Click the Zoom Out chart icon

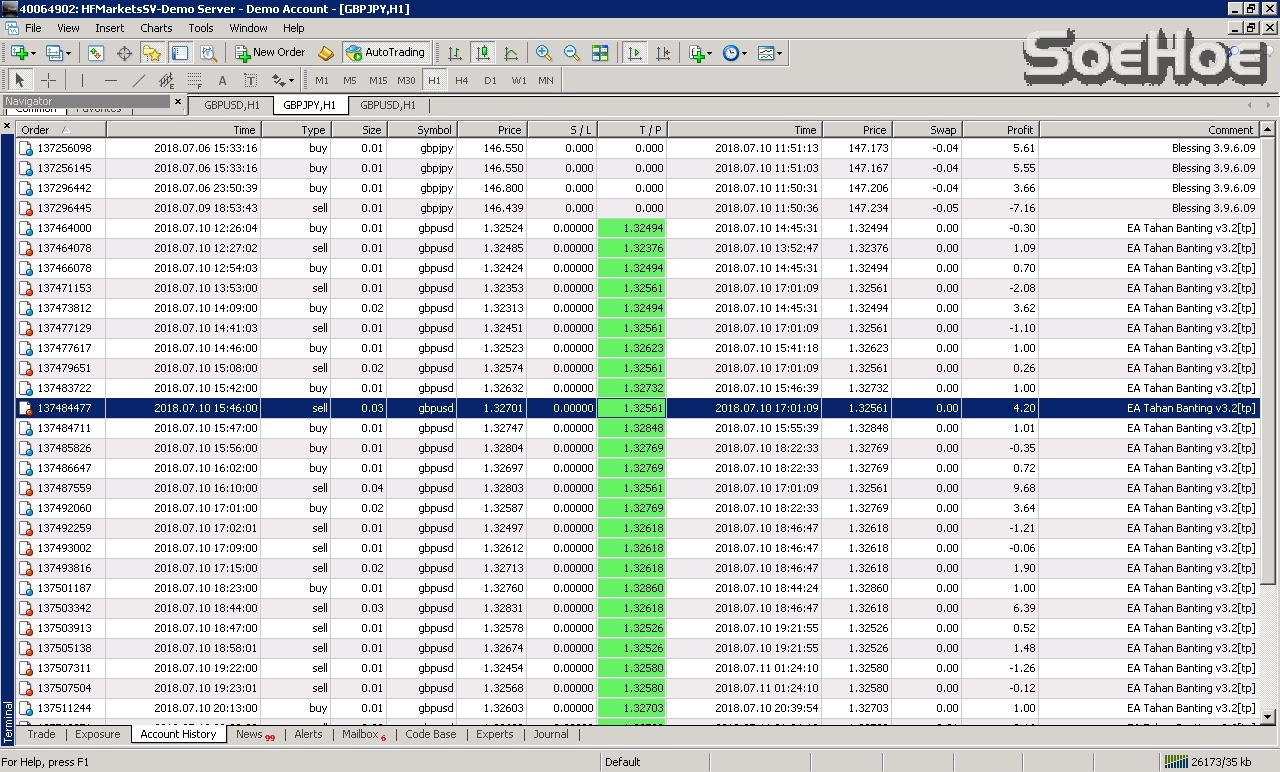[x=572, y=53]
